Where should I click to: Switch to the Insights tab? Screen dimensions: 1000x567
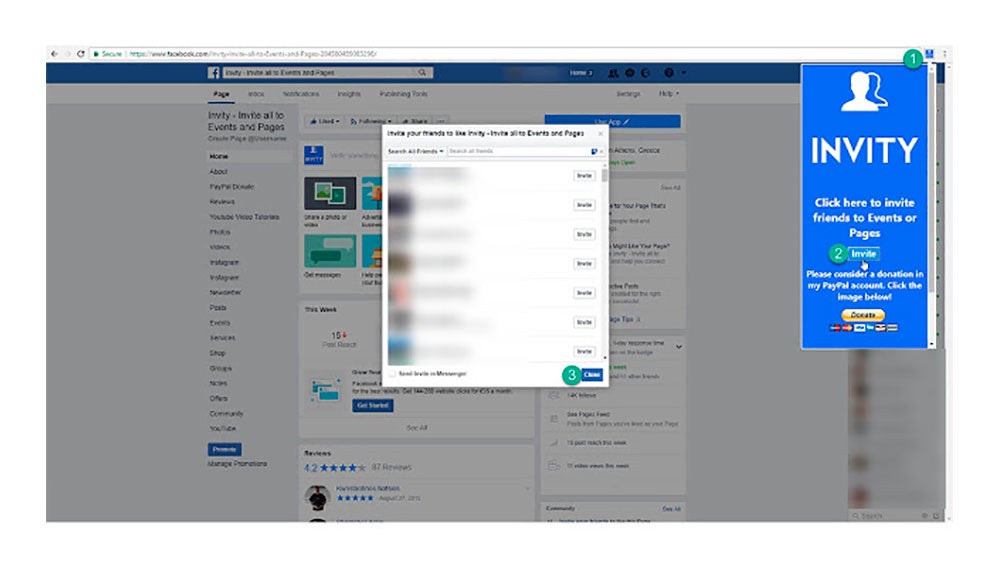tap(349, 94)
